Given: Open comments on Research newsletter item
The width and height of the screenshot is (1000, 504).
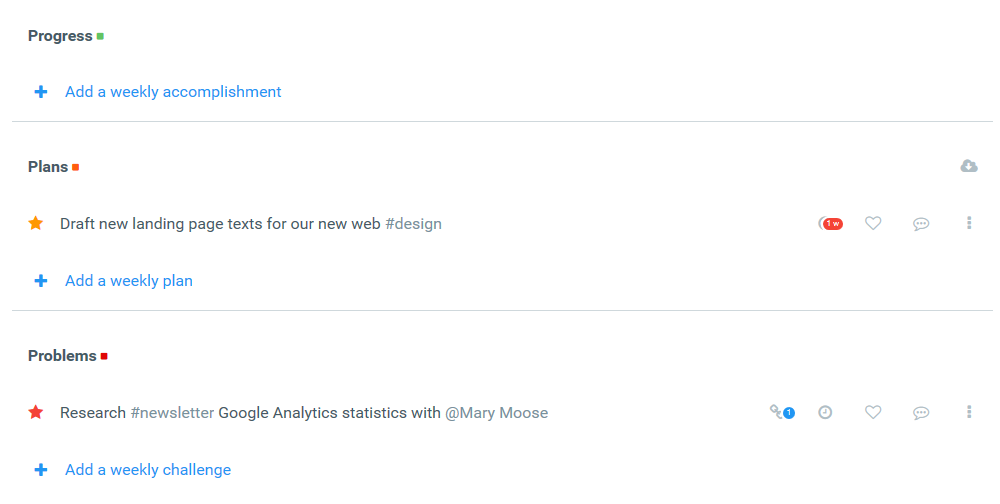Looking at the screenshot, I should (921, 413).
